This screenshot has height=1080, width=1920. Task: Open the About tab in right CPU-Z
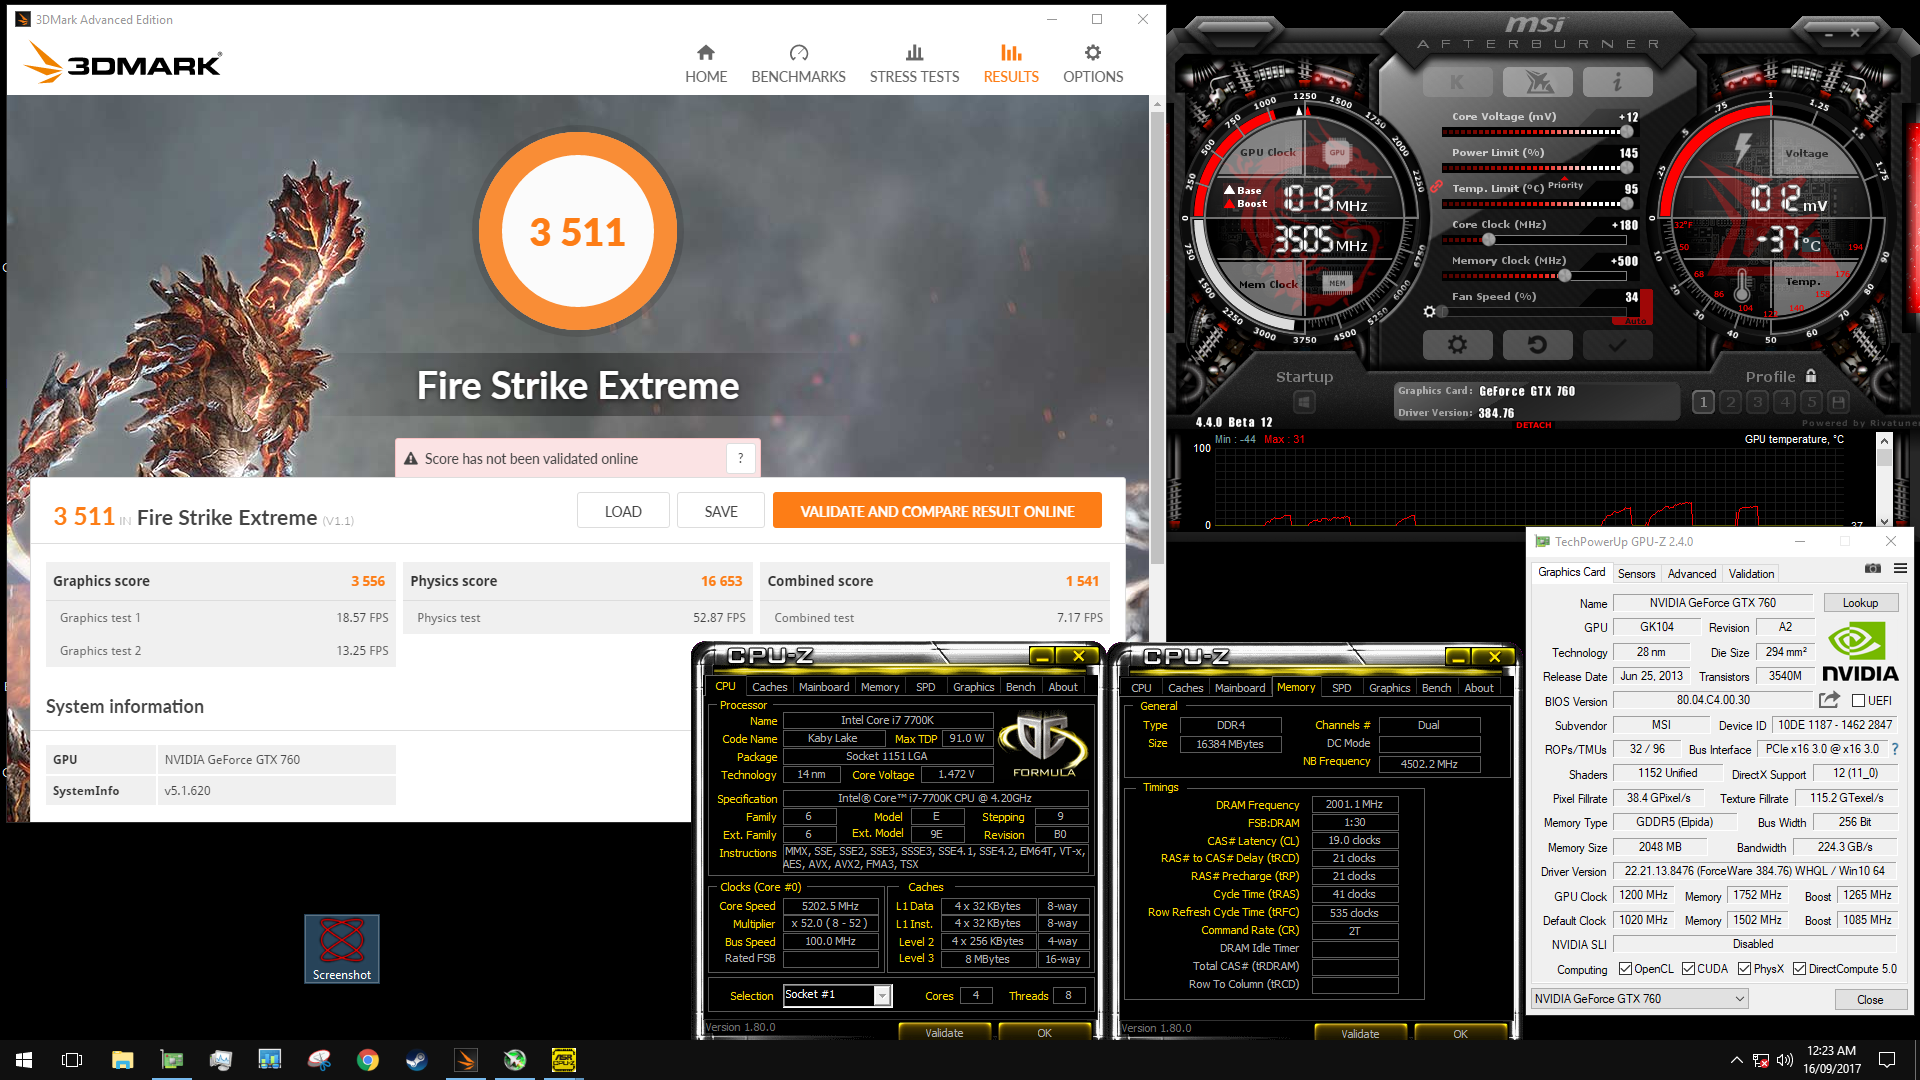[x=1479, y=688]
